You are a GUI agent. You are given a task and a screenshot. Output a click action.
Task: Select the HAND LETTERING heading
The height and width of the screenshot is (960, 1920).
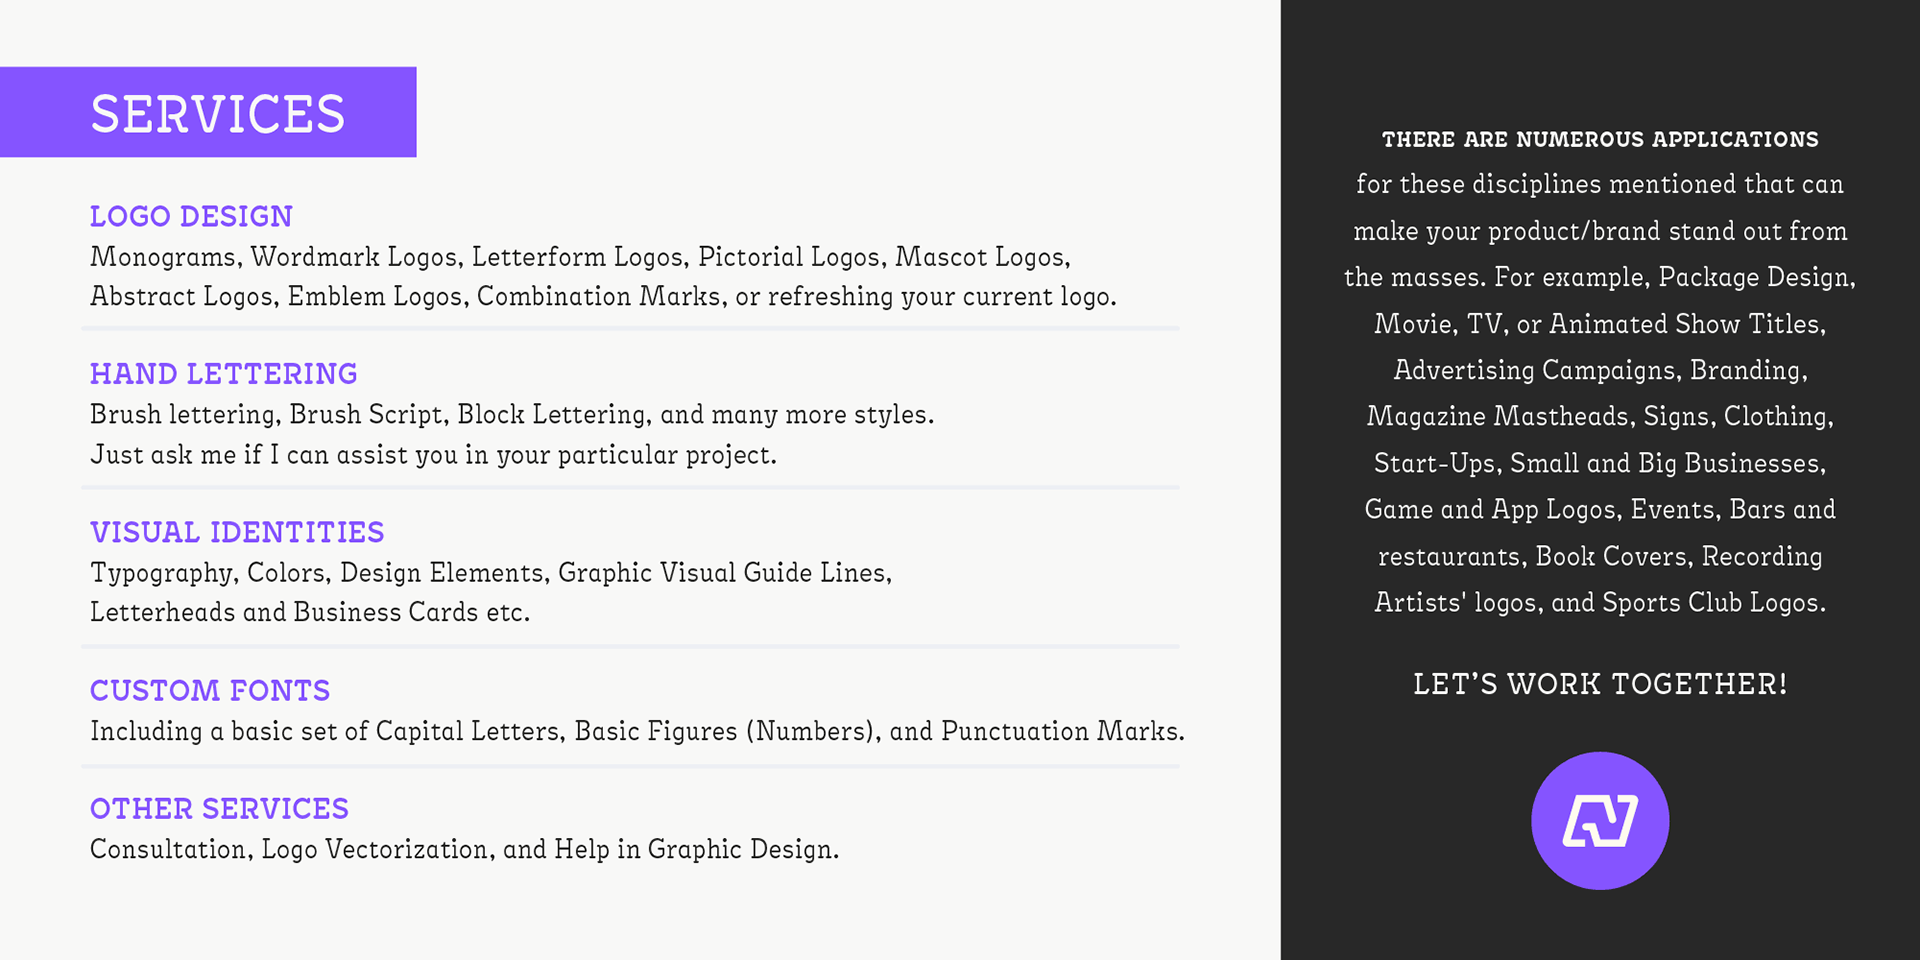(223, 374)
